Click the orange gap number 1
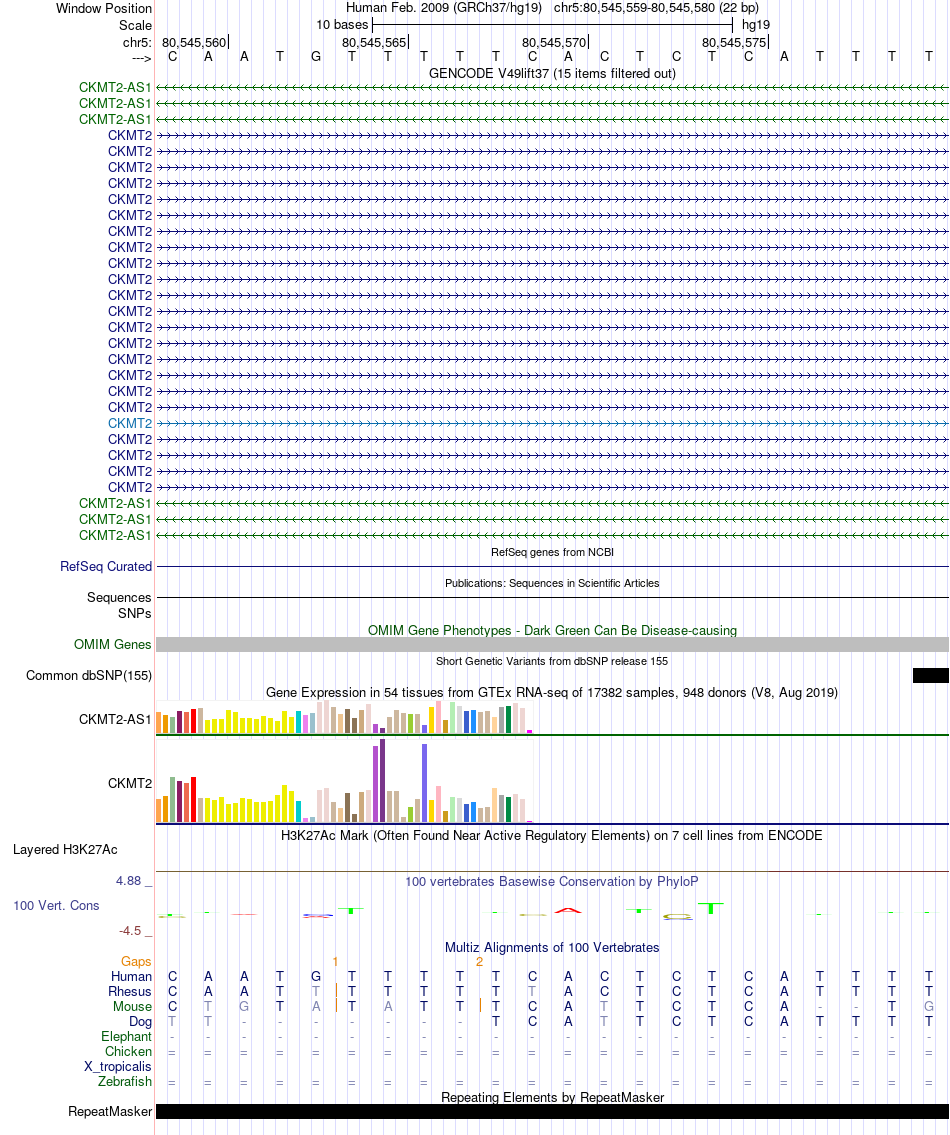The image size is (950, 1135). click(335, 961)
